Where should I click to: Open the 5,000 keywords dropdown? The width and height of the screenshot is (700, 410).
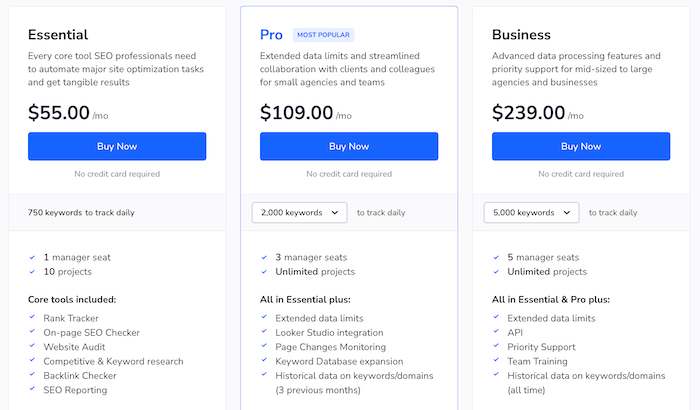531,212
